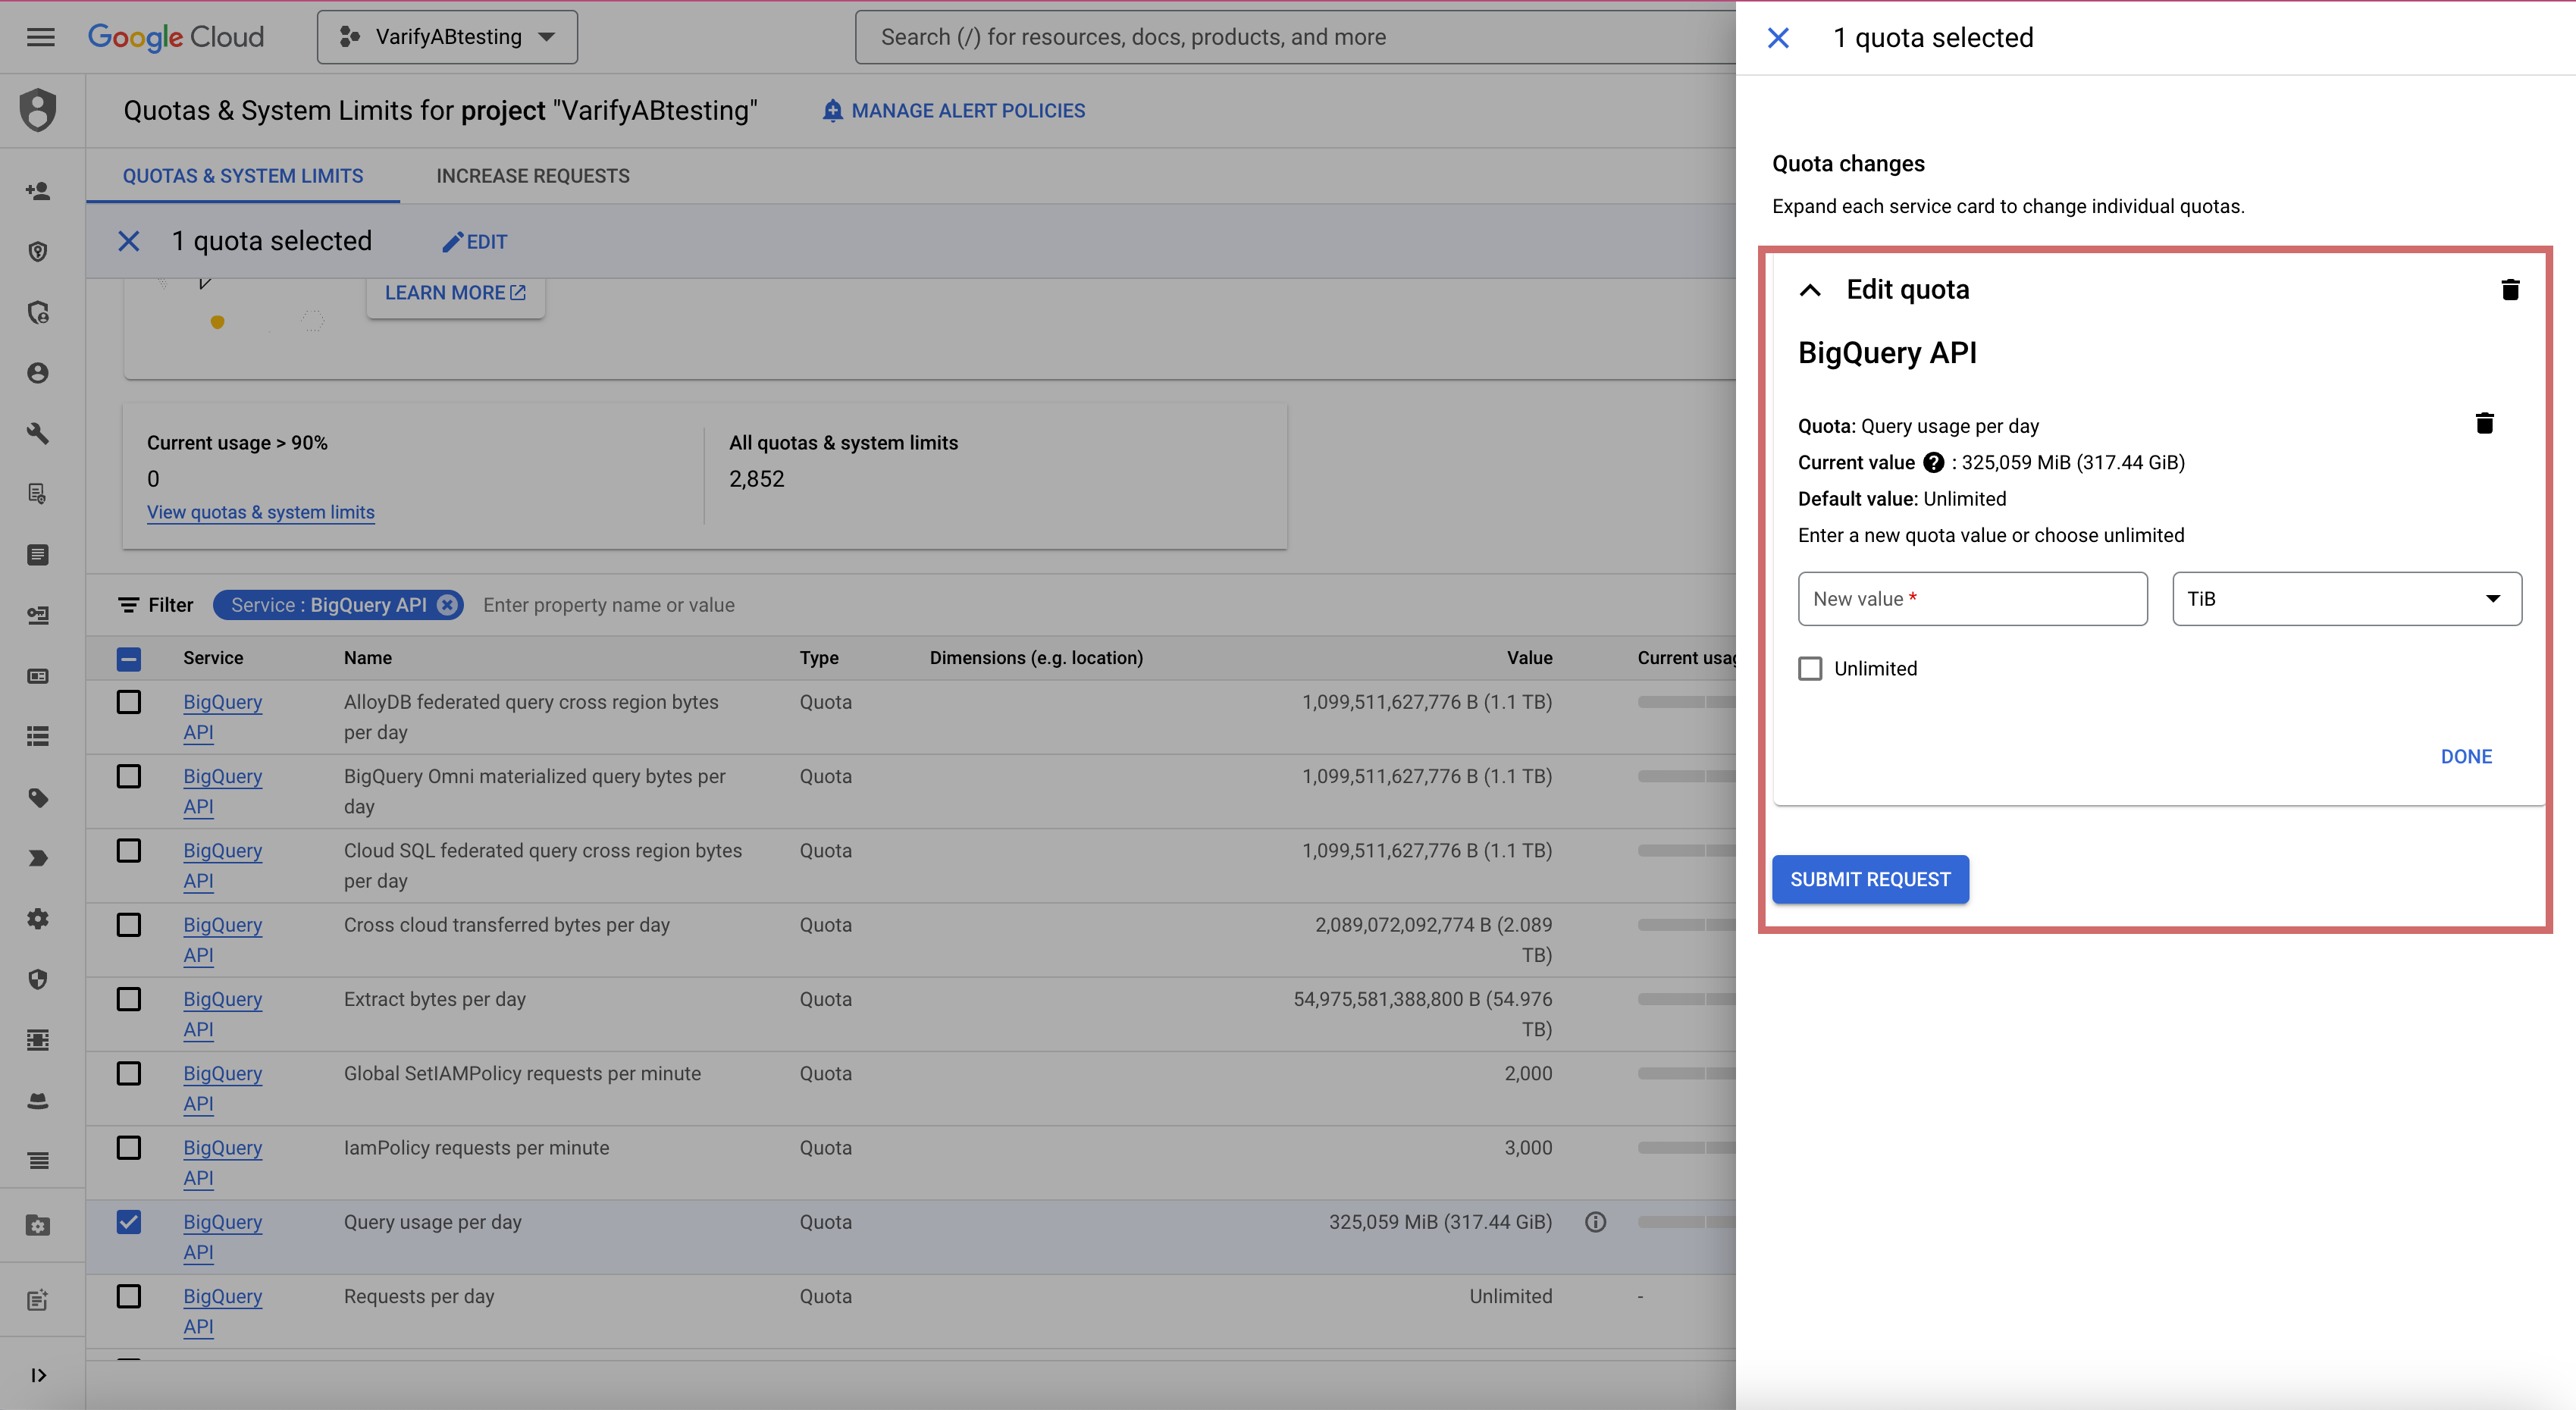
Task: Open the main navigation hamburger menu
Action: (40, 37)
